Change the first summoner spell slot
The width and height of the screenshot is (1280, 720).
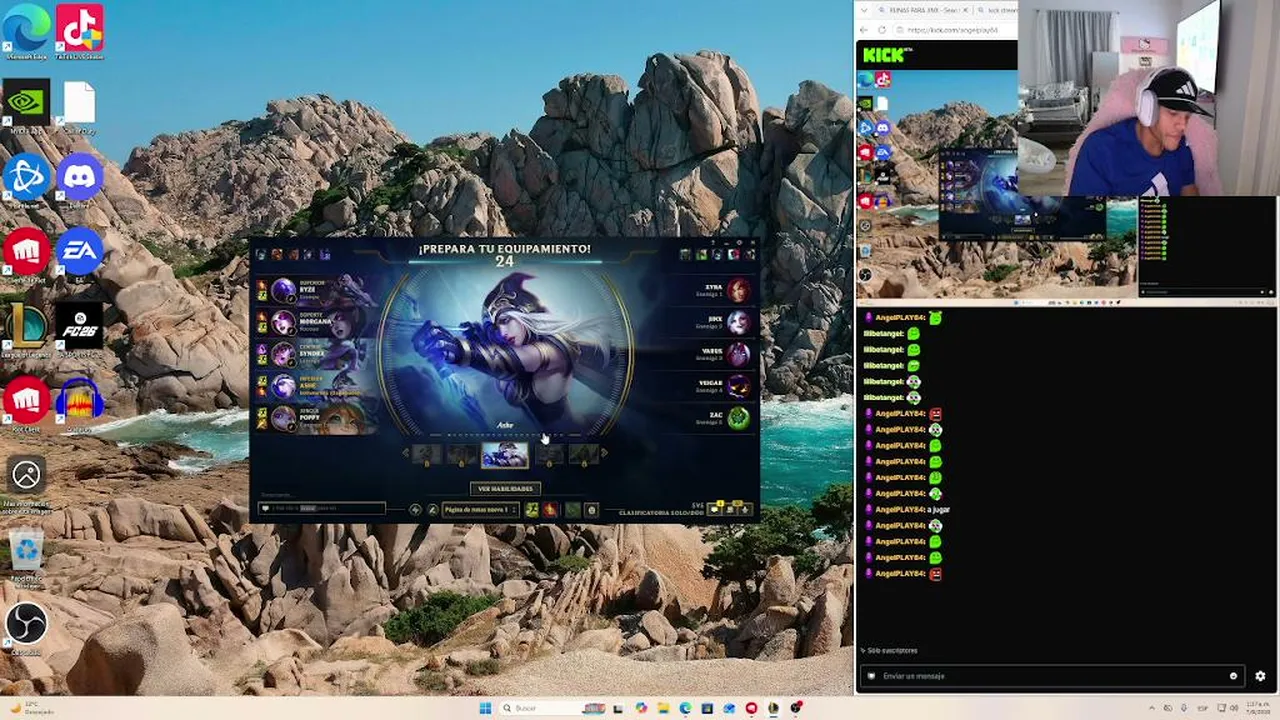pyautogui.click(x=532, y=510)
